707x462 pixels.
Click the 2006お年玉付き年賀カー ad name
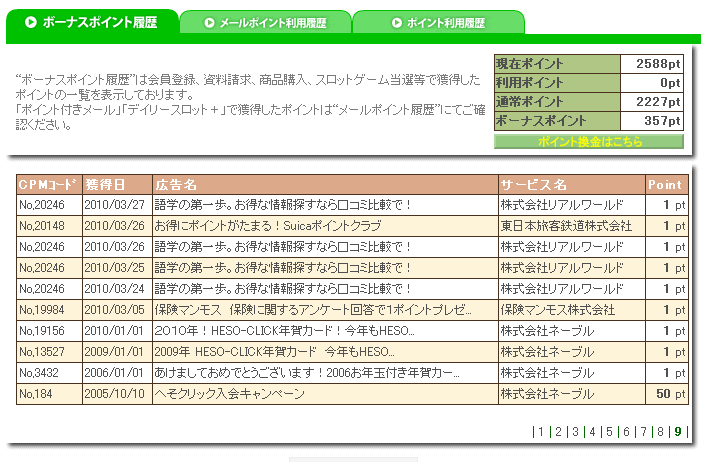click(x=307, y=373)
